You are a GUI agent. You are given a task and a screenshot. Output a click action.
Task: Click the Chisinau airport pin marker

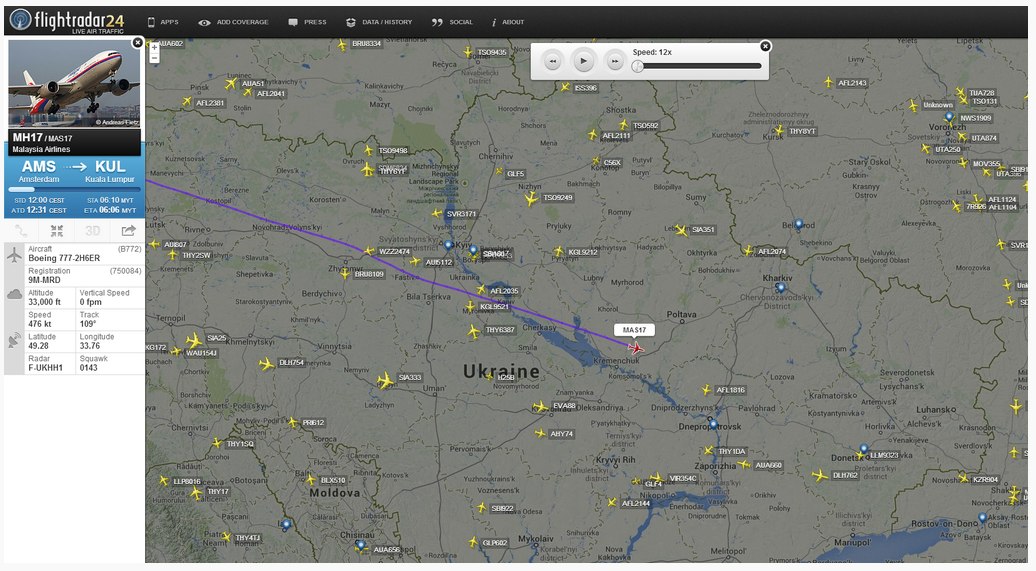[x=360, y=546]
